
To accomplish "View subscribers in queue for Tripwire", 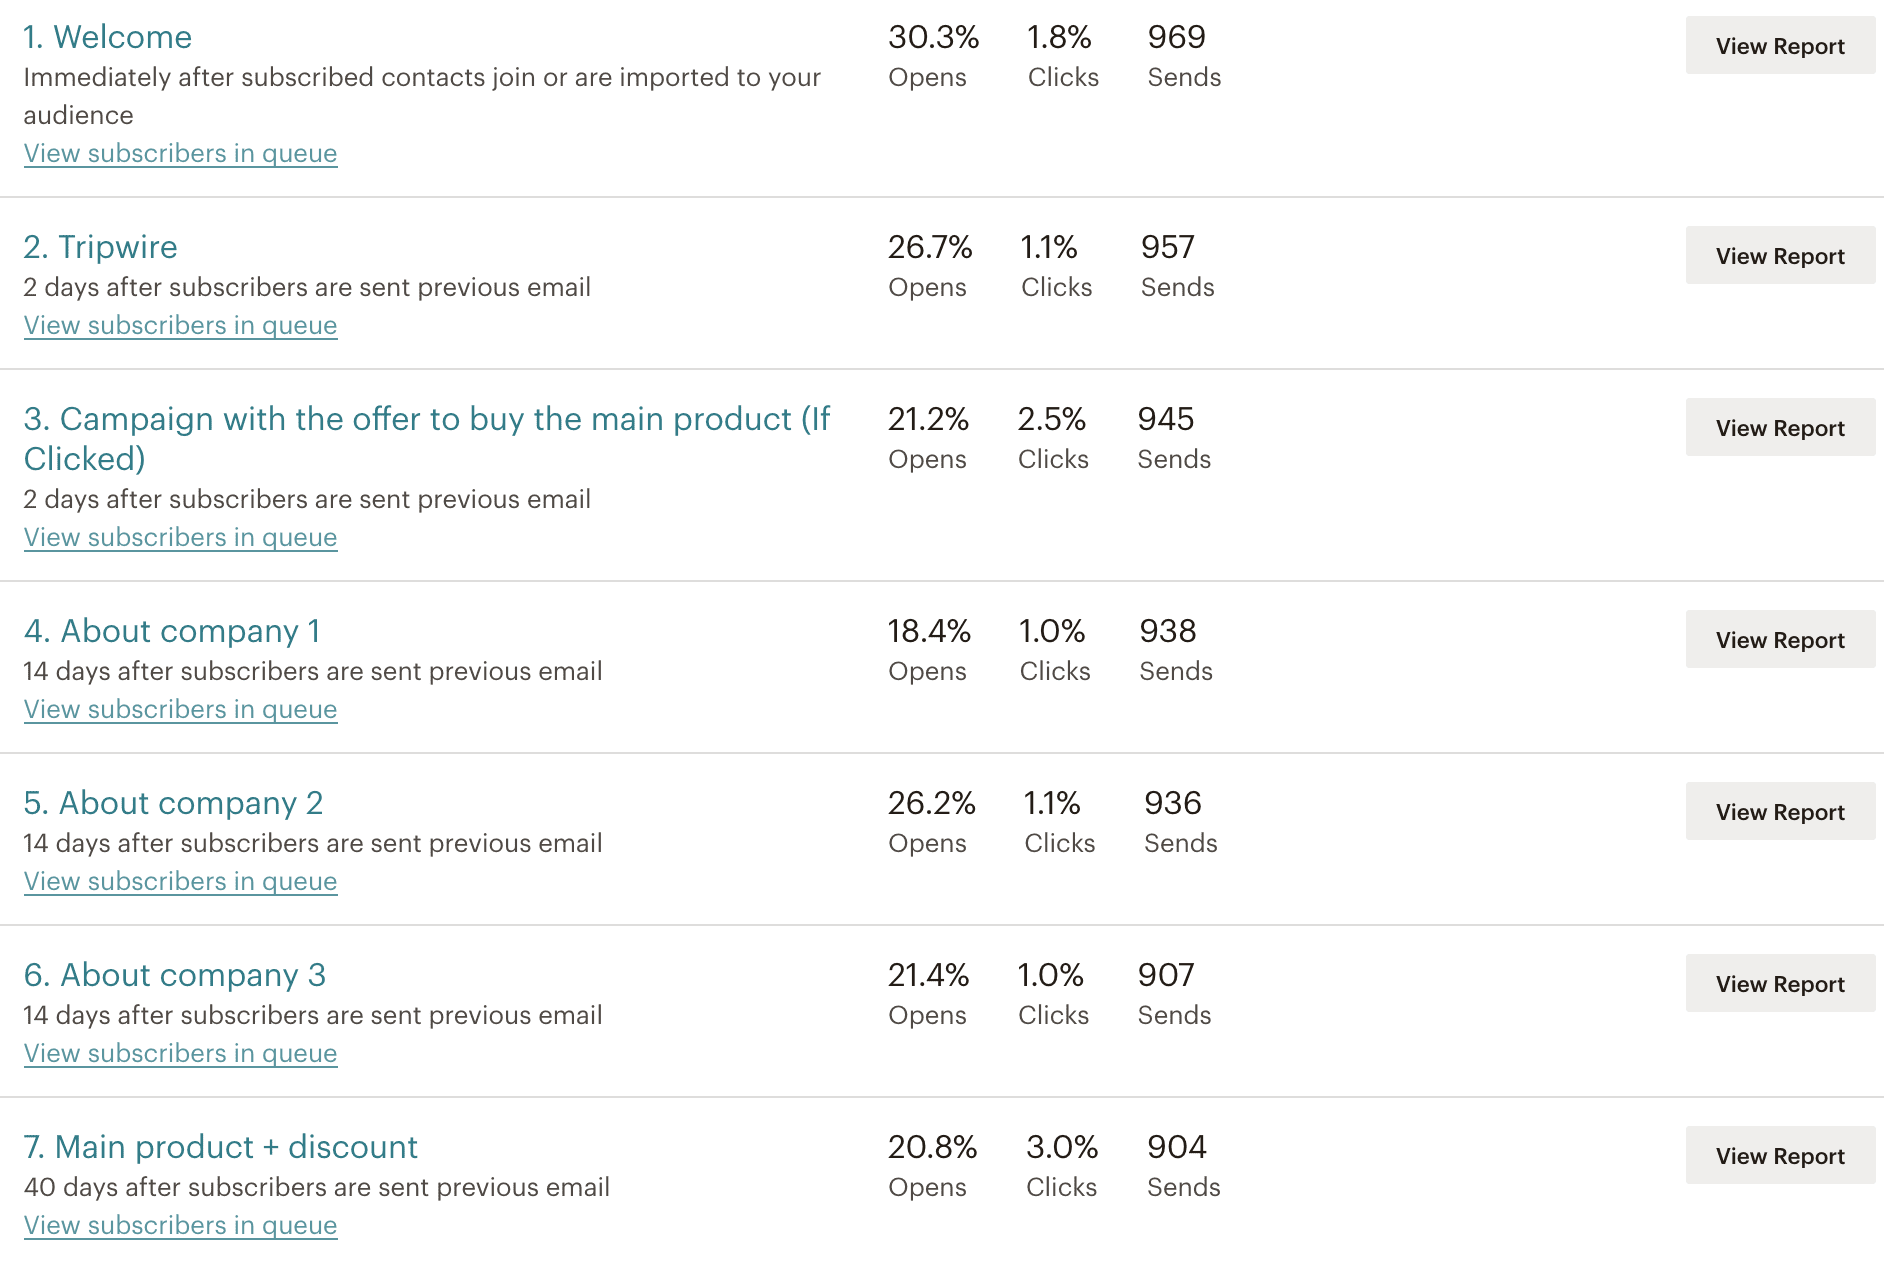I will 180,325.
